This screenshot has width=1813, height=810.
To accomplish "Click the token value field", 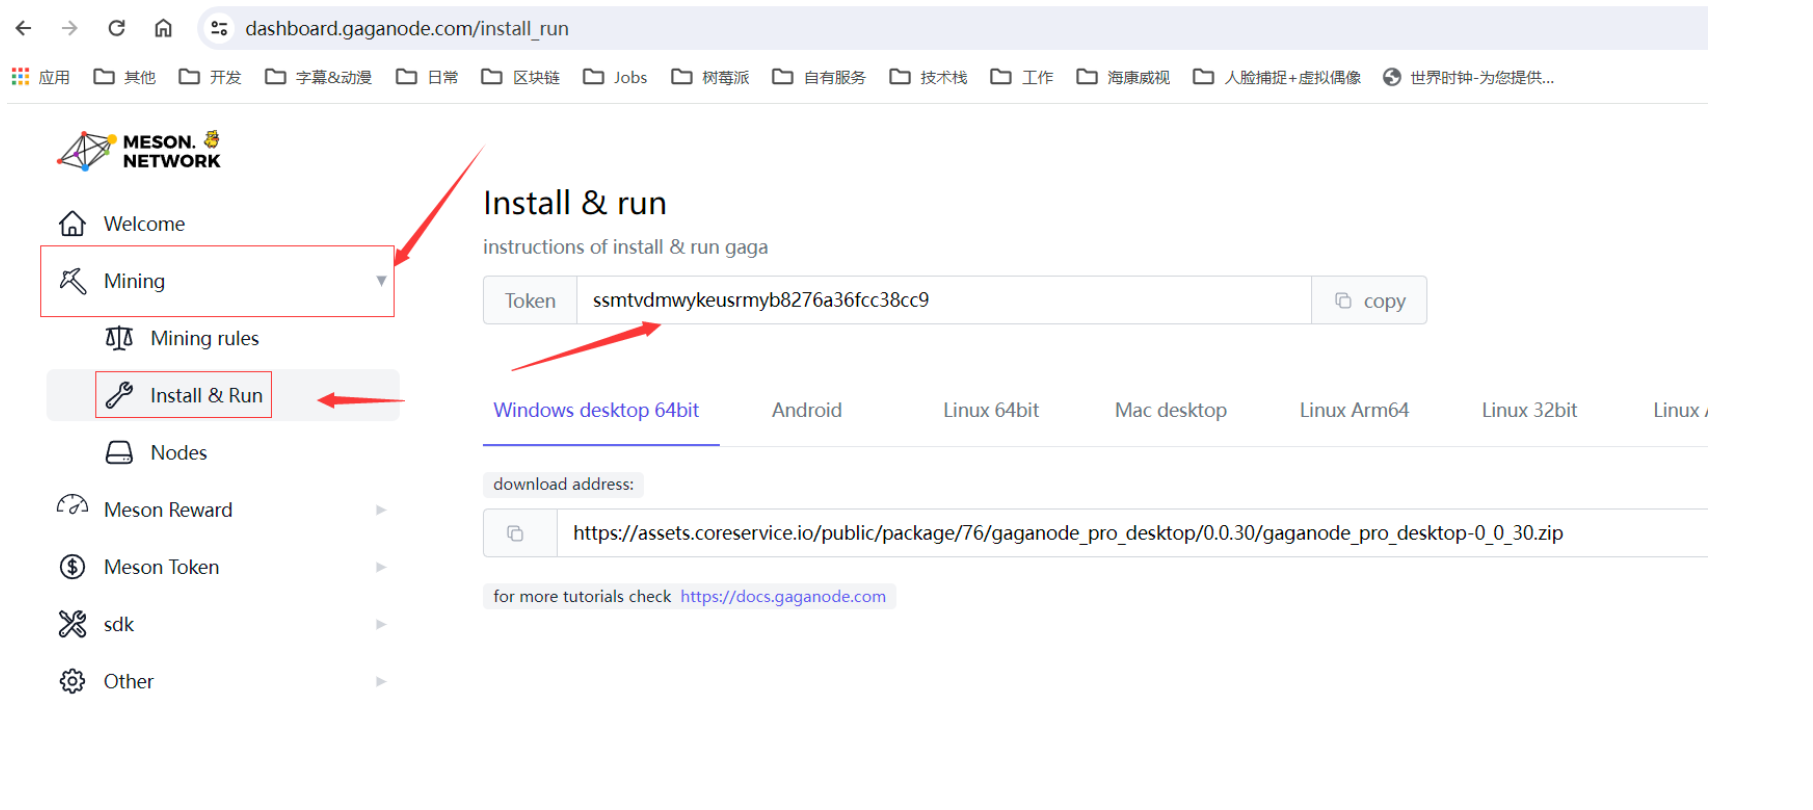I will click(x=944, y=300).
